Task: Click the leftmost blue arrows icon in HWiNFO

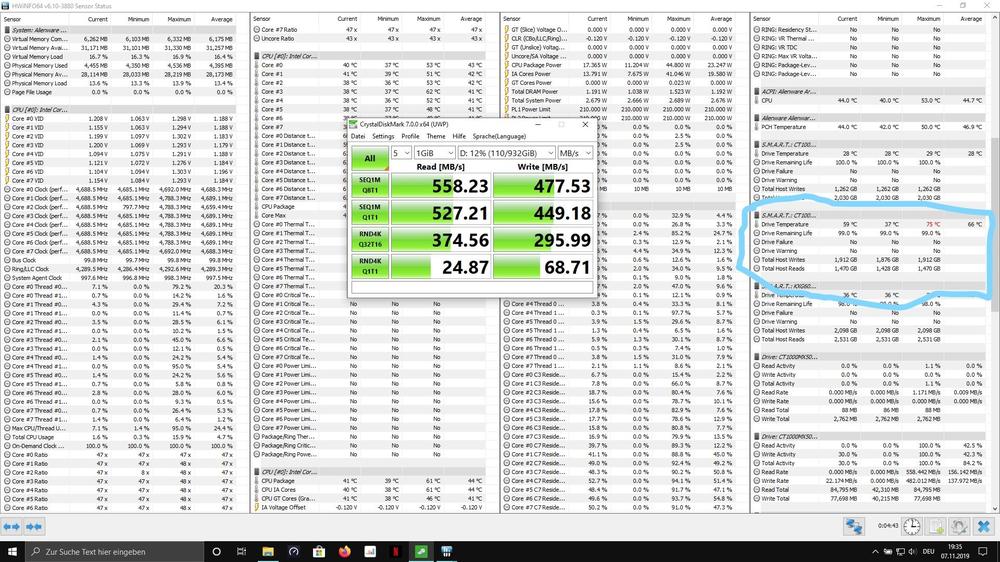Action: point(12,526)
